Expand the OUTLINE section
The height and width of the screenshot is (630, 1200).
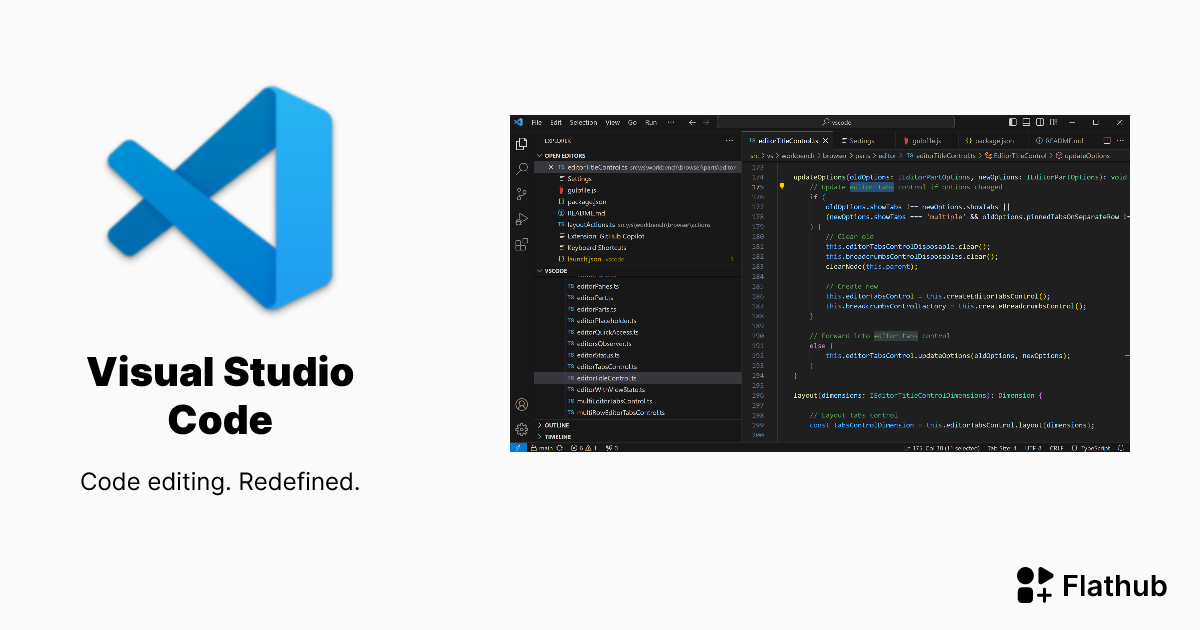point(558,424)
